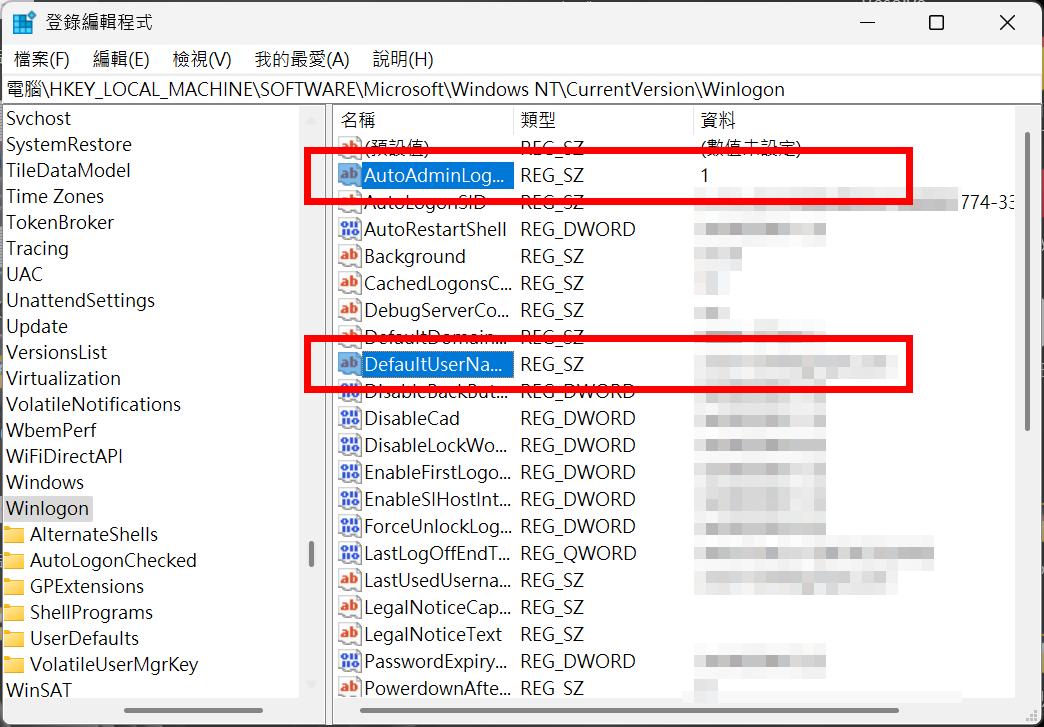Viewport: 1044px width, 727px height.
Task: Click REG_DWORD type in the AutoRestartShell row
Action: coord(578,229)
